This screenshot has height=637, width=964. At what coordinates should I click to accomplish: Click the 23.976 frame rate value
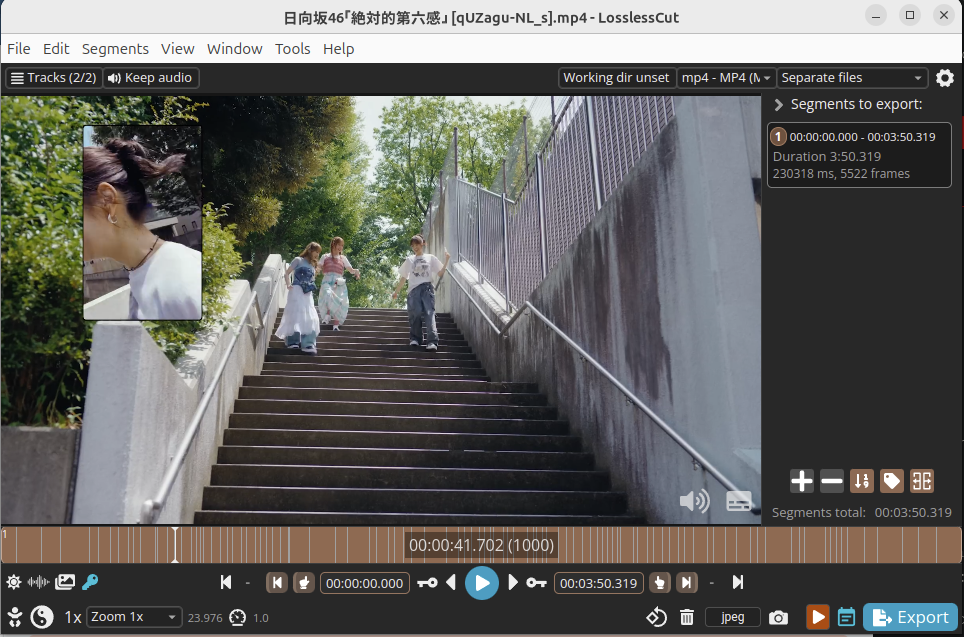coord(205,618)
